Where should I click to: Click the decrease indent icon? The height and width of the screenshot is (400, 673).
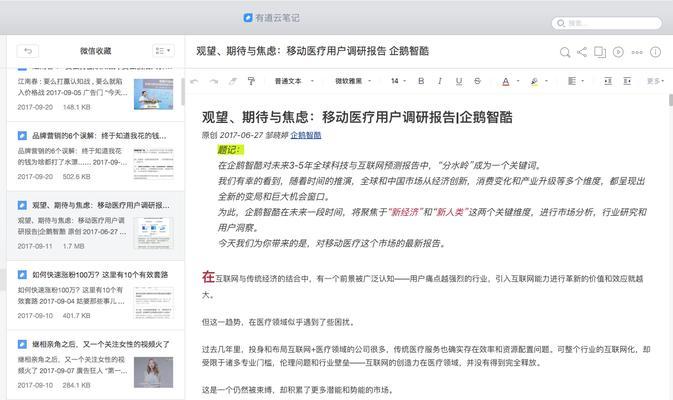608,81
